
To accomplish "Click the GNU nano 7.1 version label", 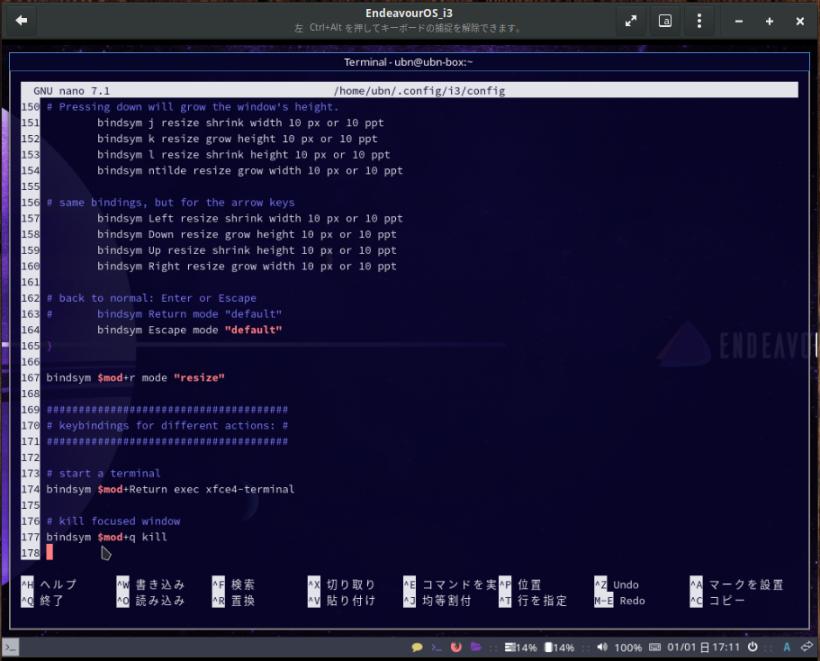I will click(72, 90).
